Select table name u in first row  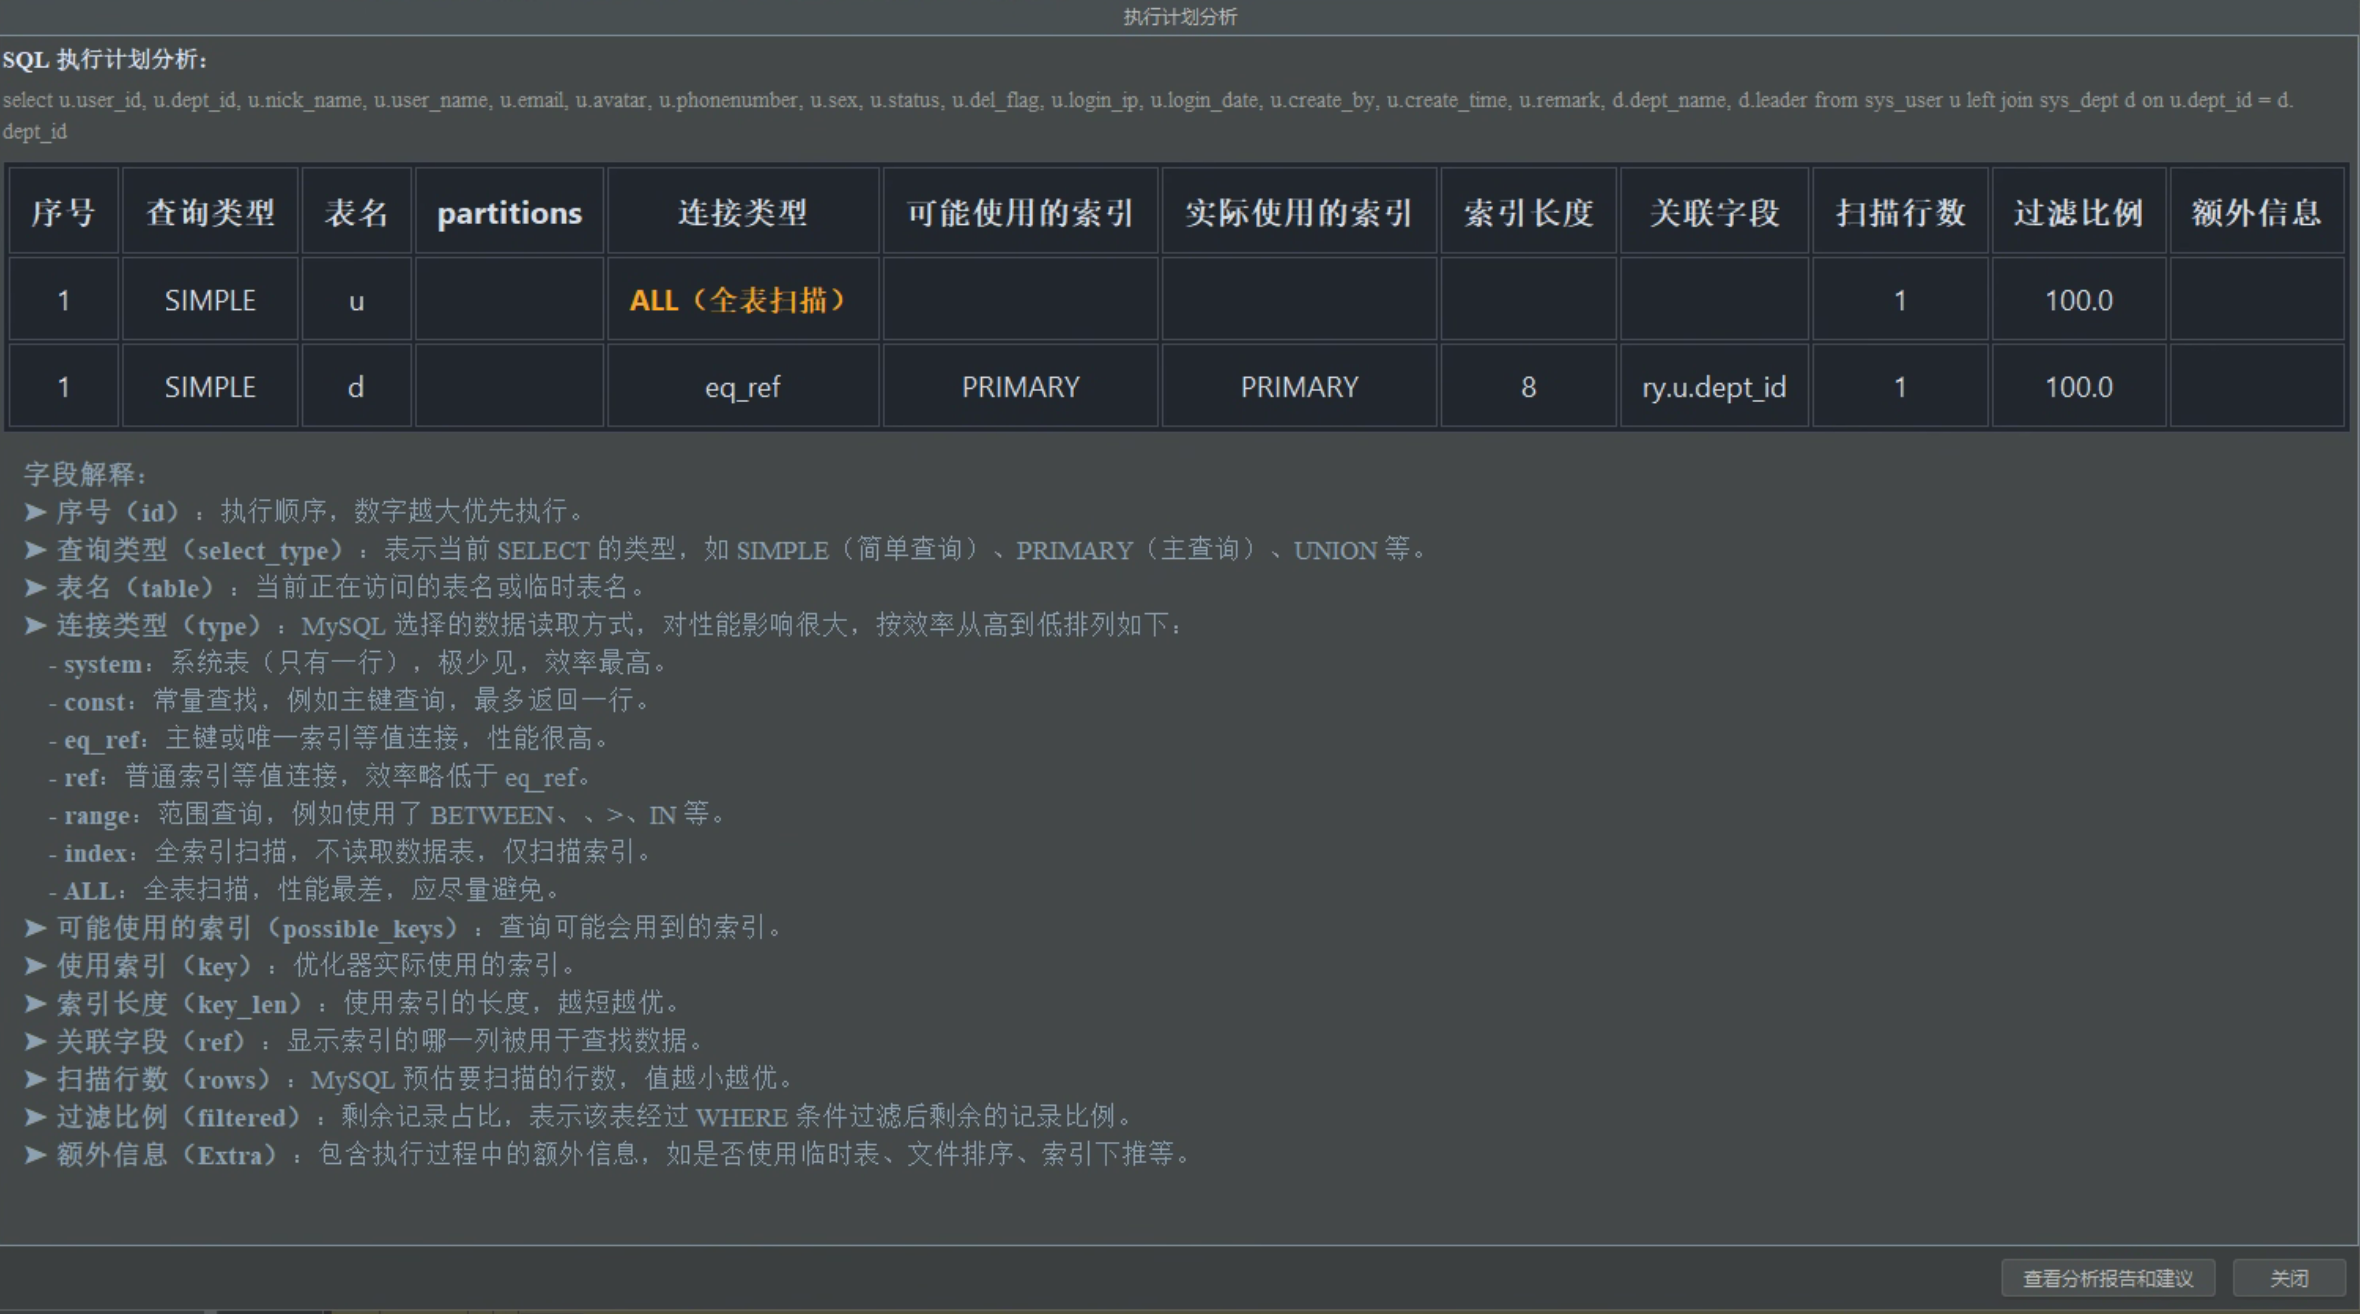356,299
